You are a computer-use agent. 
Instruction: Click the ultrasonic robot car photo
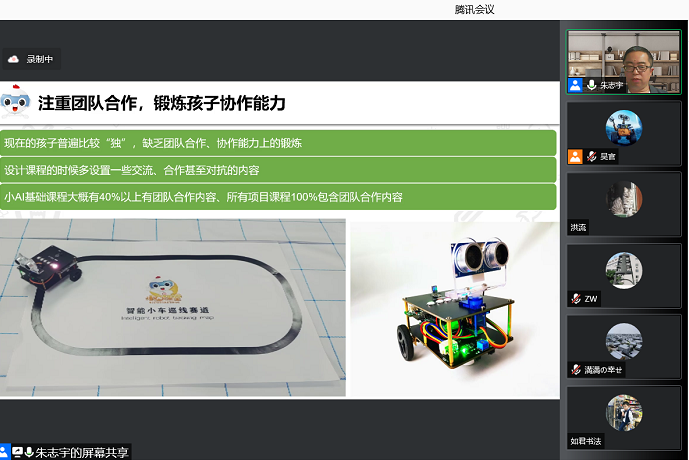click(x=455, y=309)
